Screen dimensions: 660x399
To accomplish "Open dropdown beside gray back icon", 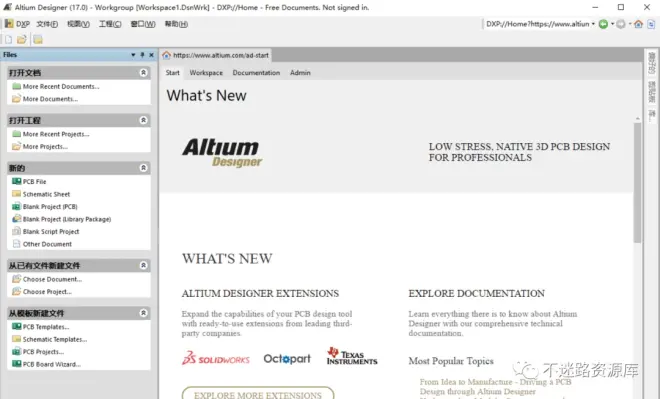I will pos(630,24).
